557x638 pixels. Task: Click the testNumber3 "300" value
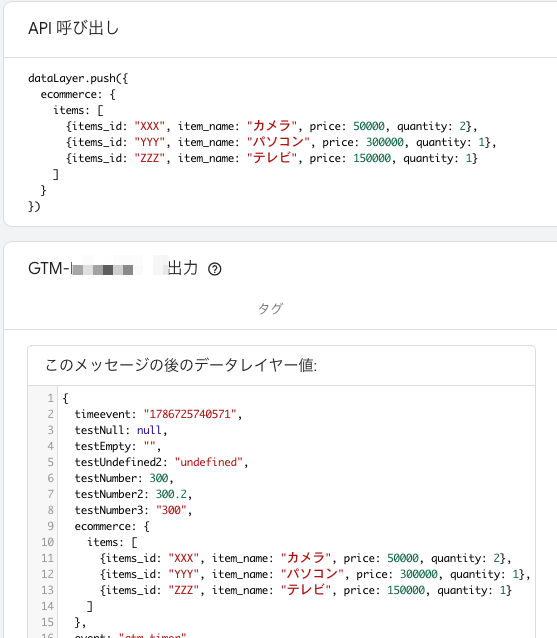coord(171,510)
